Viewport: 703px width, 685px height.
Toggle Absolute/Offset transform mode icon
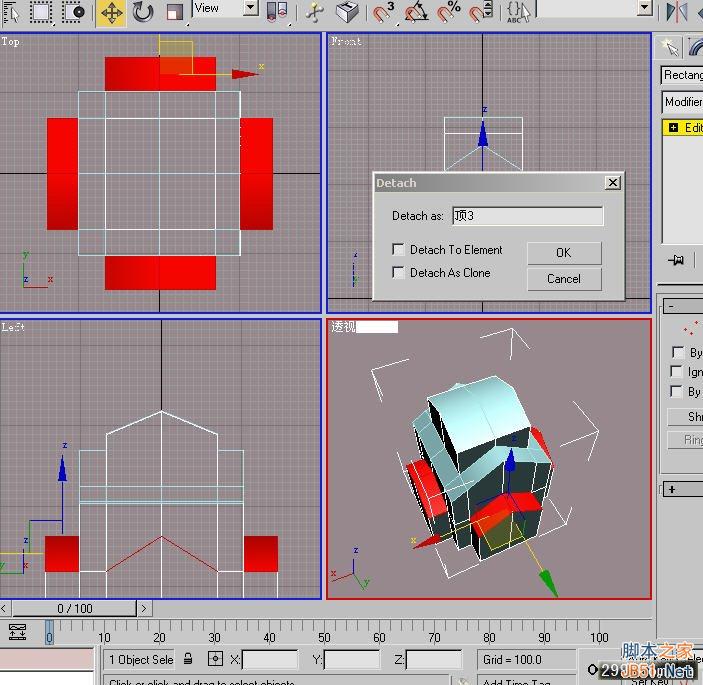(x=215, y=659)
